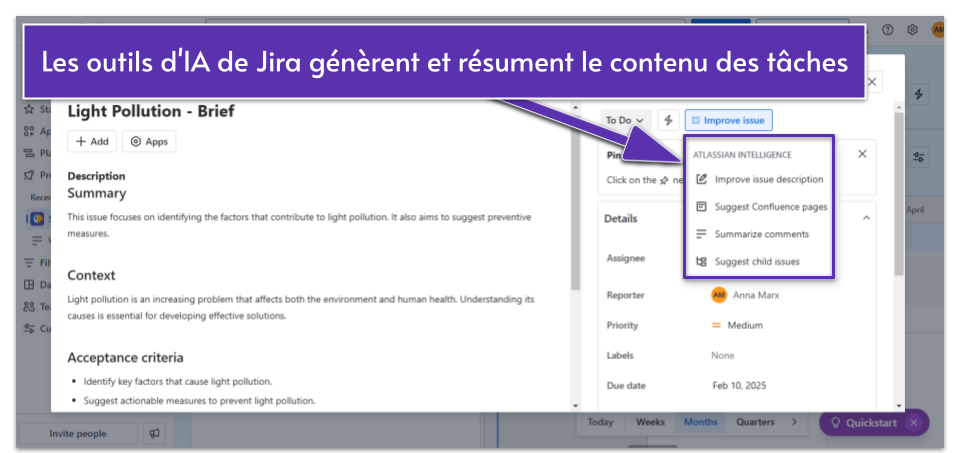Click the Light Pollution - Brief title

[x=151, y=111]
